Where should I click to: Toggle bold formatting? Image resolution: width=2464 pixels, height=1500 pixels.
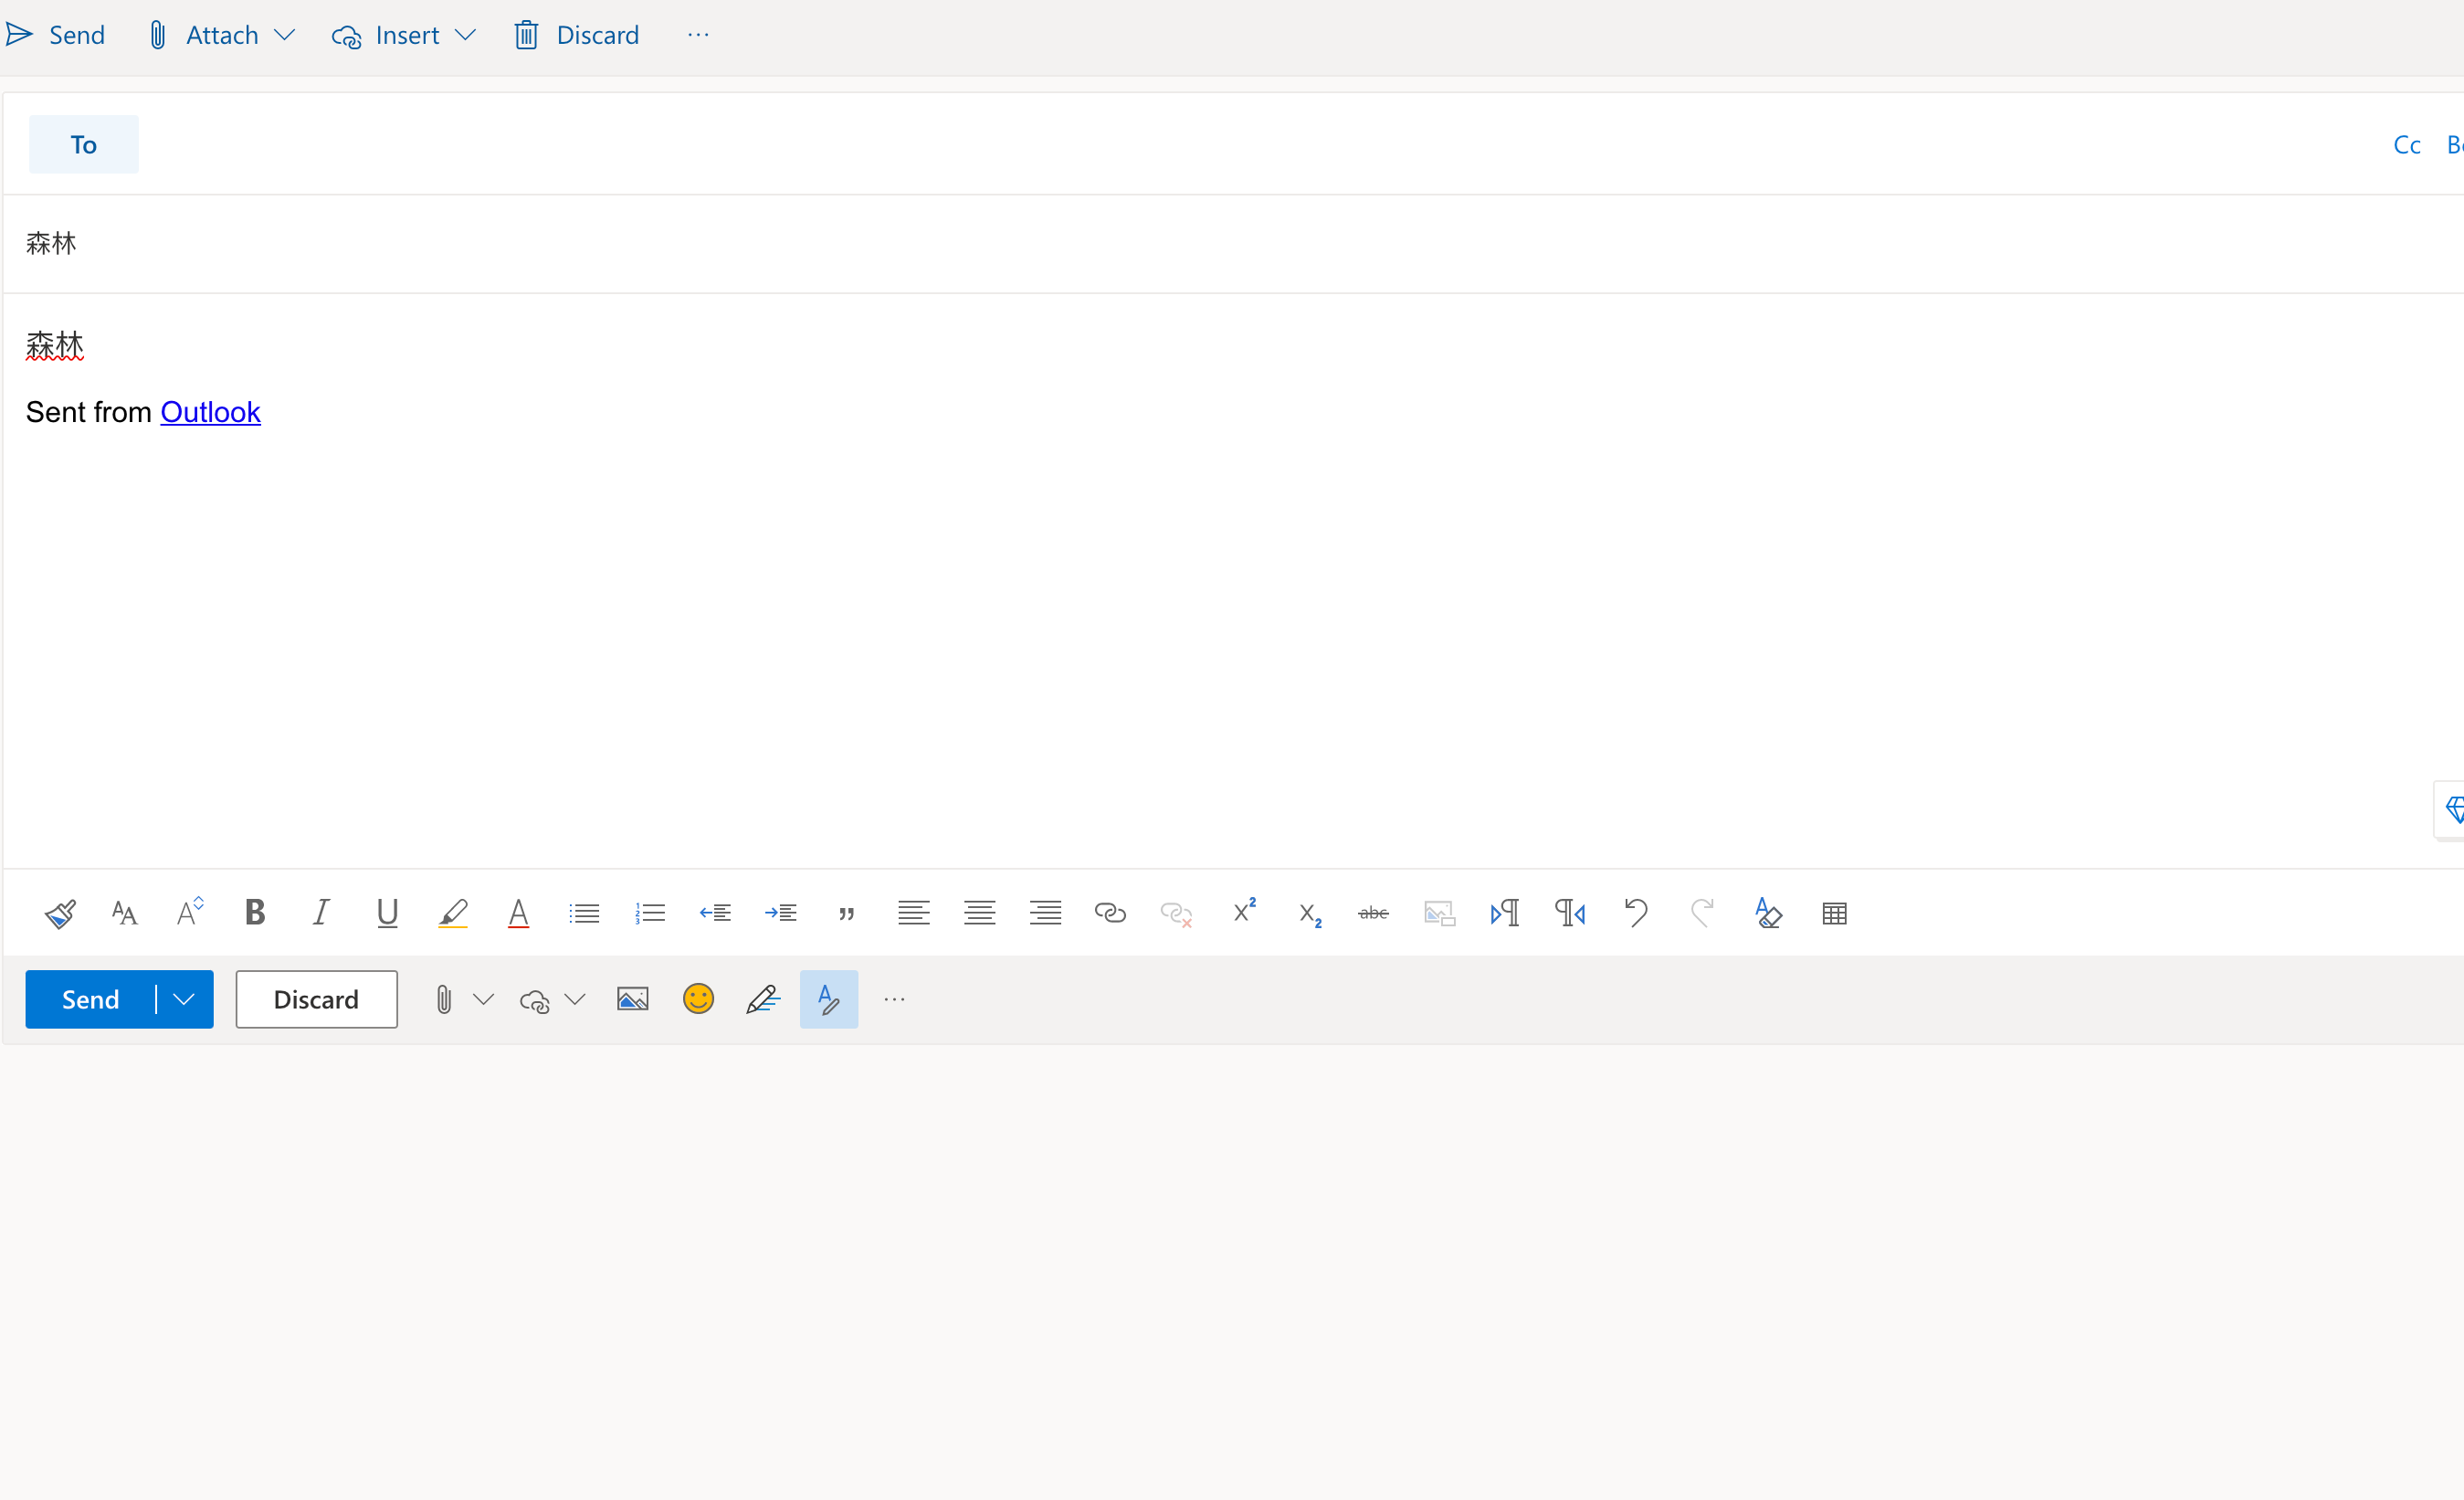click(255, 912)
